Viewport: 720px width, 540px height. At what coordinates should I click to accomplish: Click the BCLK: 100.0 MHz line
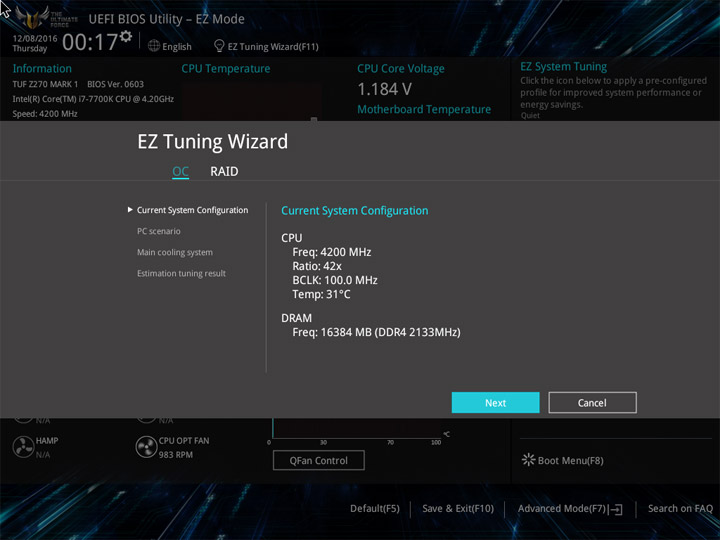[x=335, y=280]
